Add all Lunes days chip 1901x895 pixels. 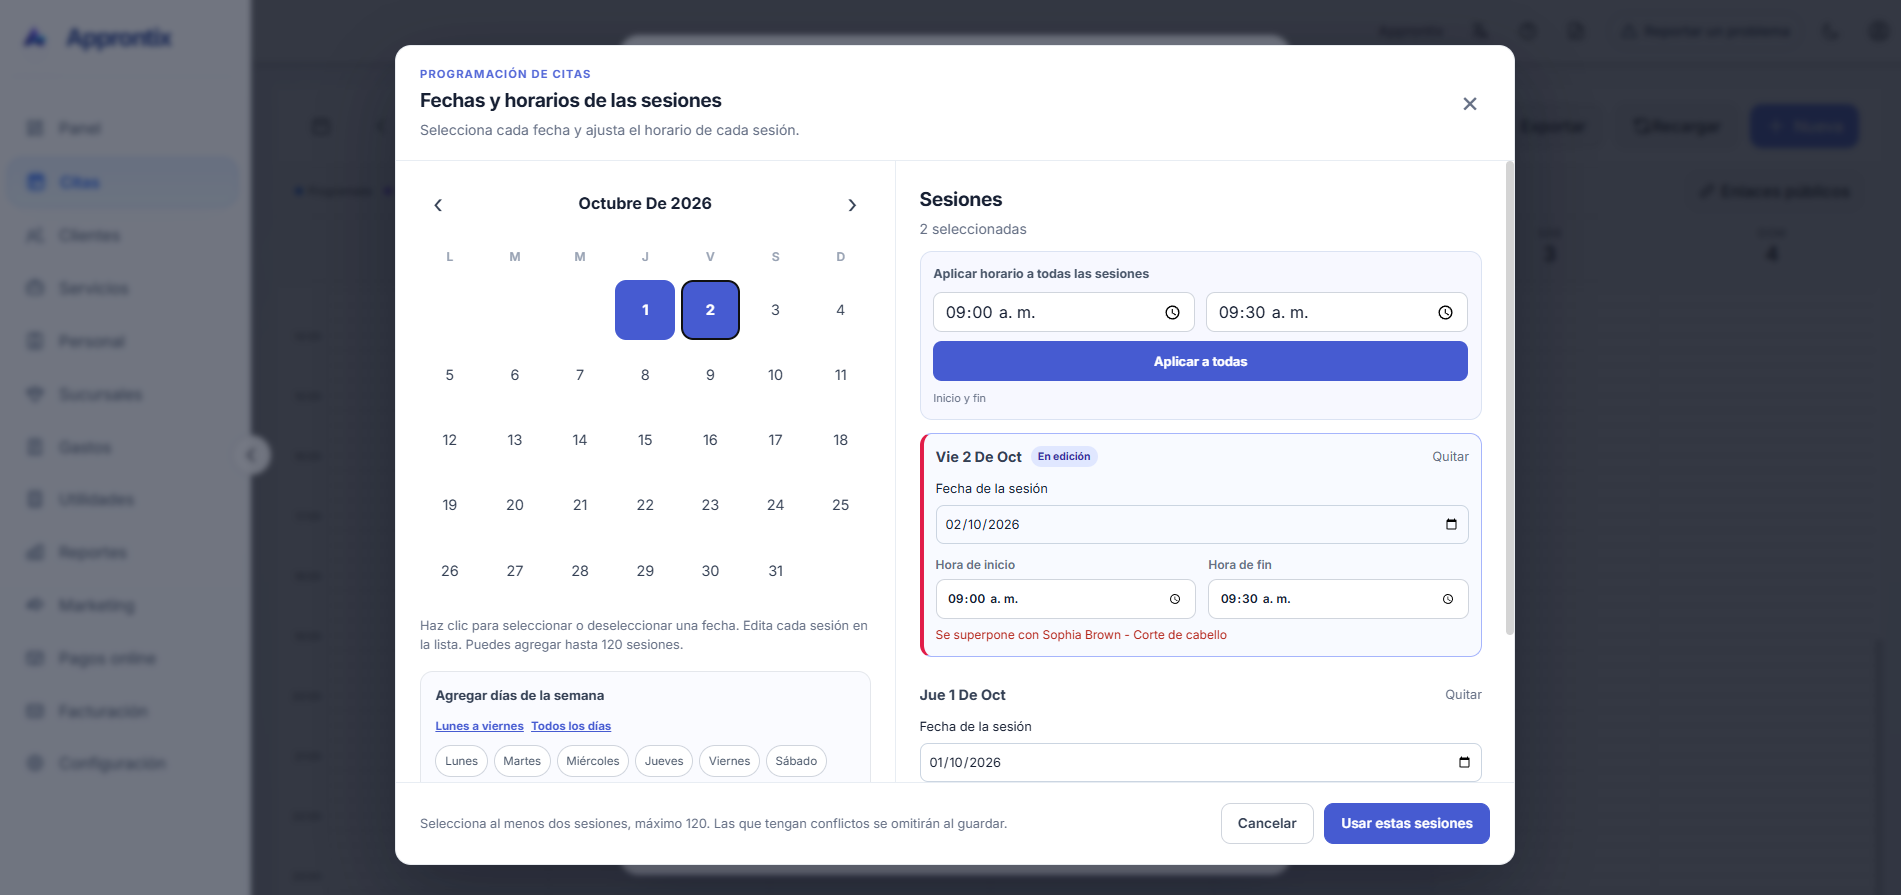pyautogui.click(x=461, y=761)
